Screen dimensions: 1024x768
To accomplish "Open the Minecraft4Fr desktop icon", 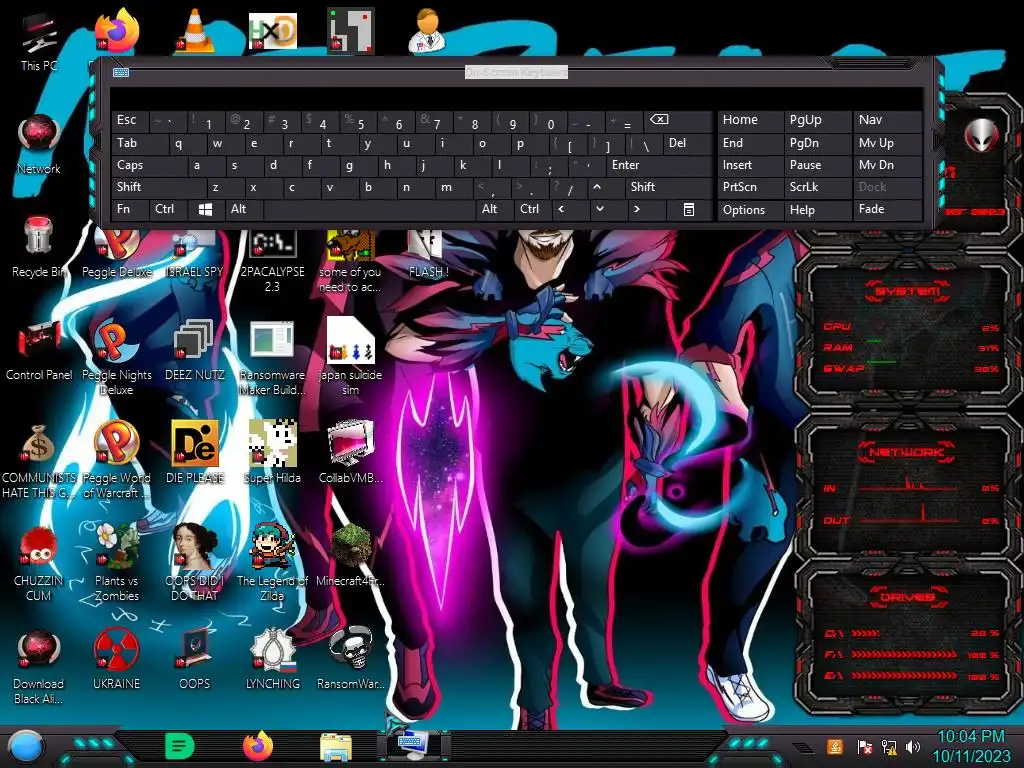I will [x=351, y=555].
